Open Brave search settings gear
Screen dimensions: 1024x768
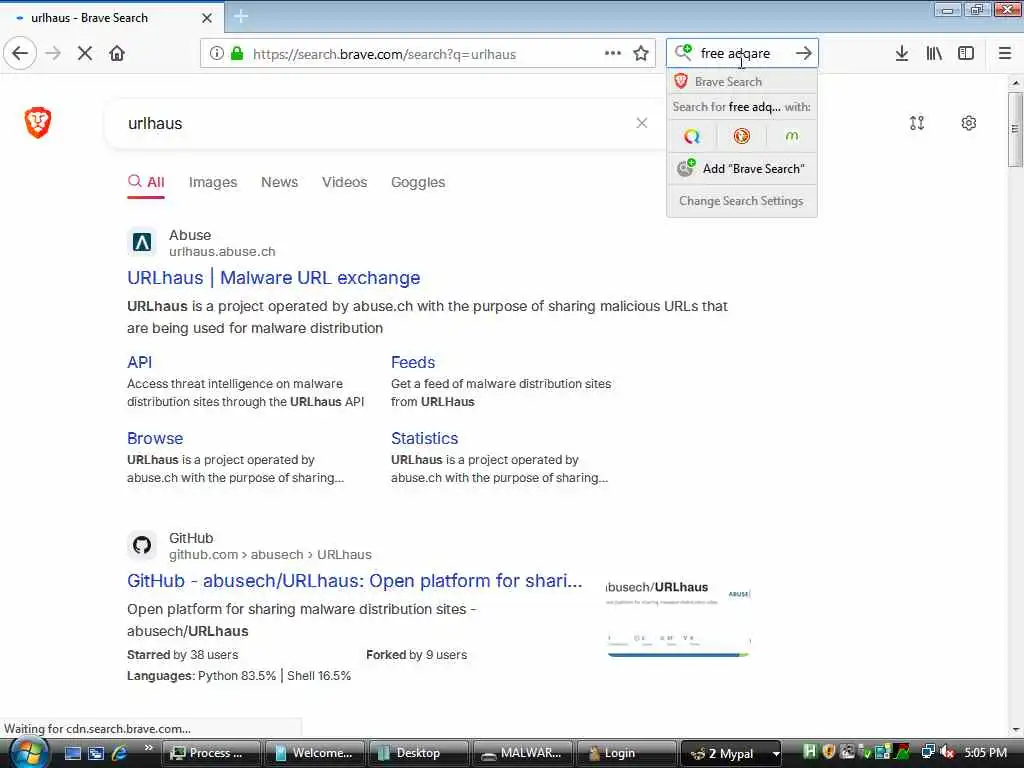coord(968,123)
